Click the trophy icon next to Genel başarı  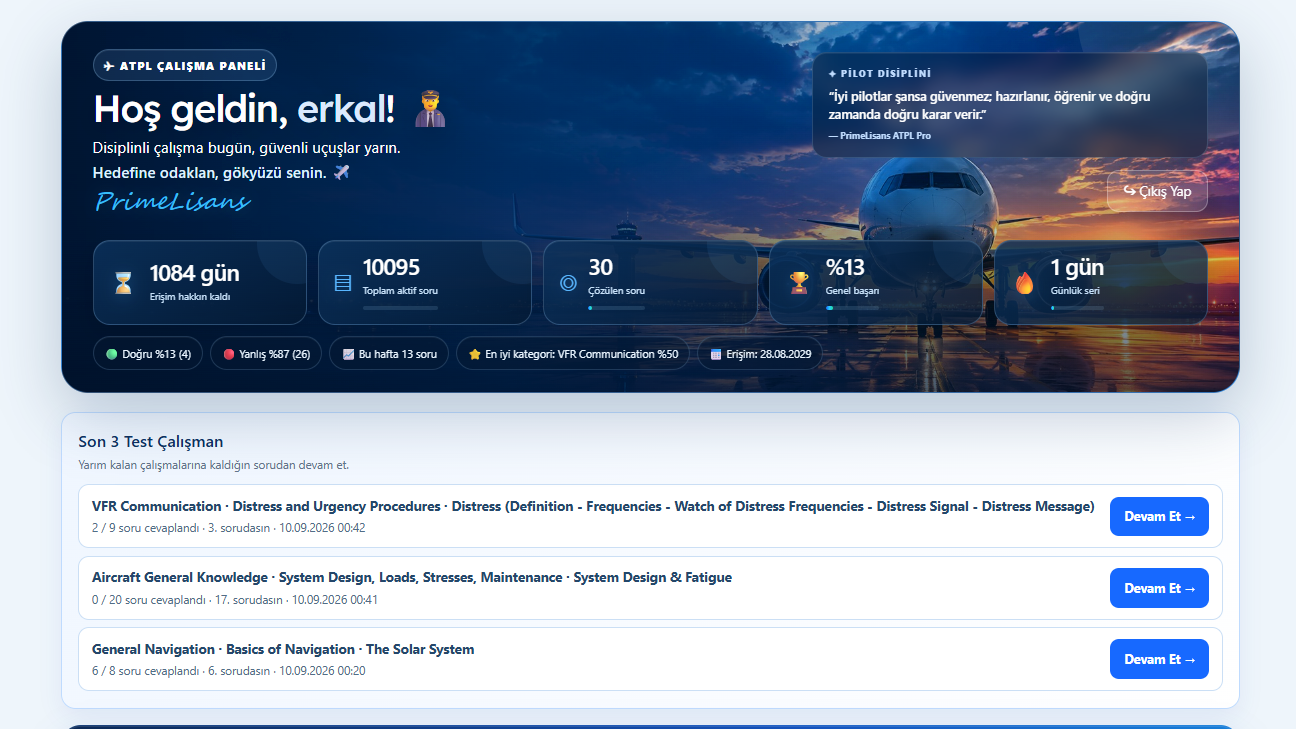pyautogui.click(x=799, y=283)
